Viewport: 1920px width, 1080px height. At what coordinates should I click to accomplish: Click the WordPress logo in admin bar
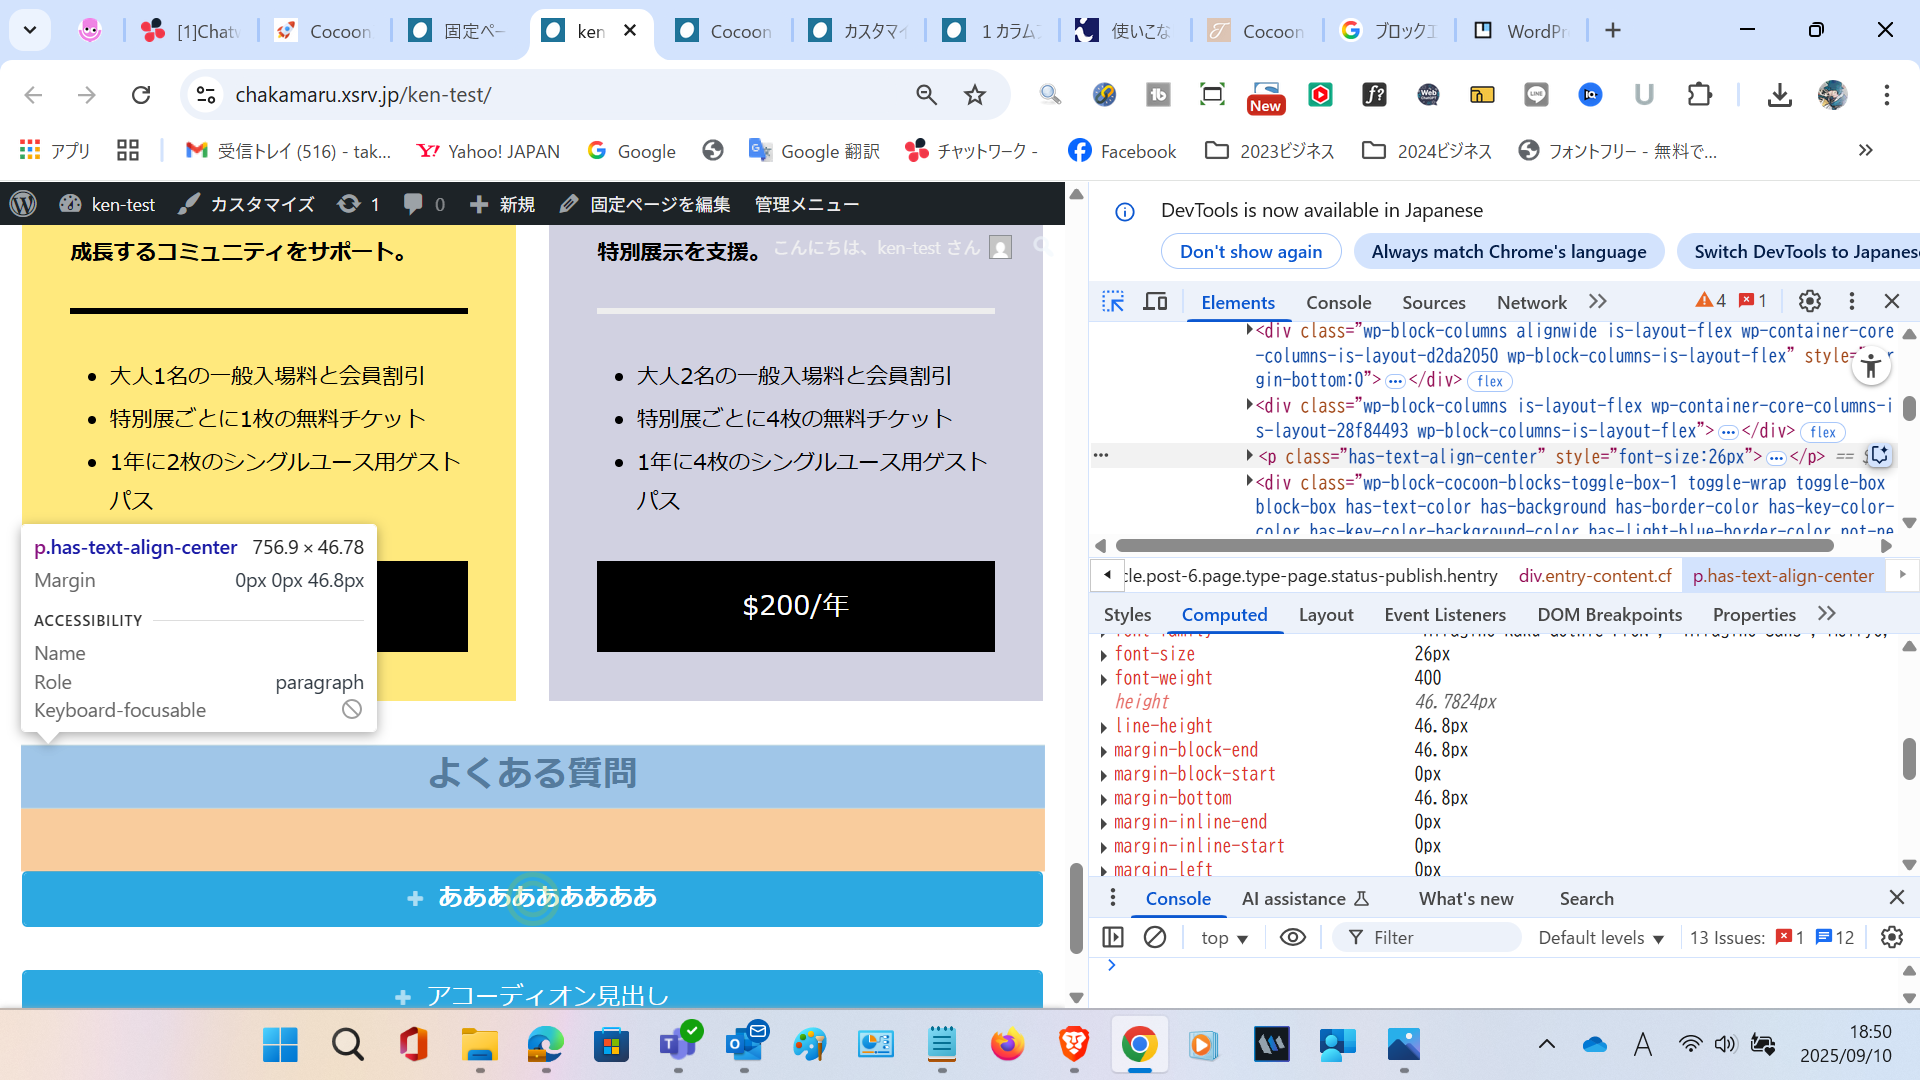tap(23, 204)
